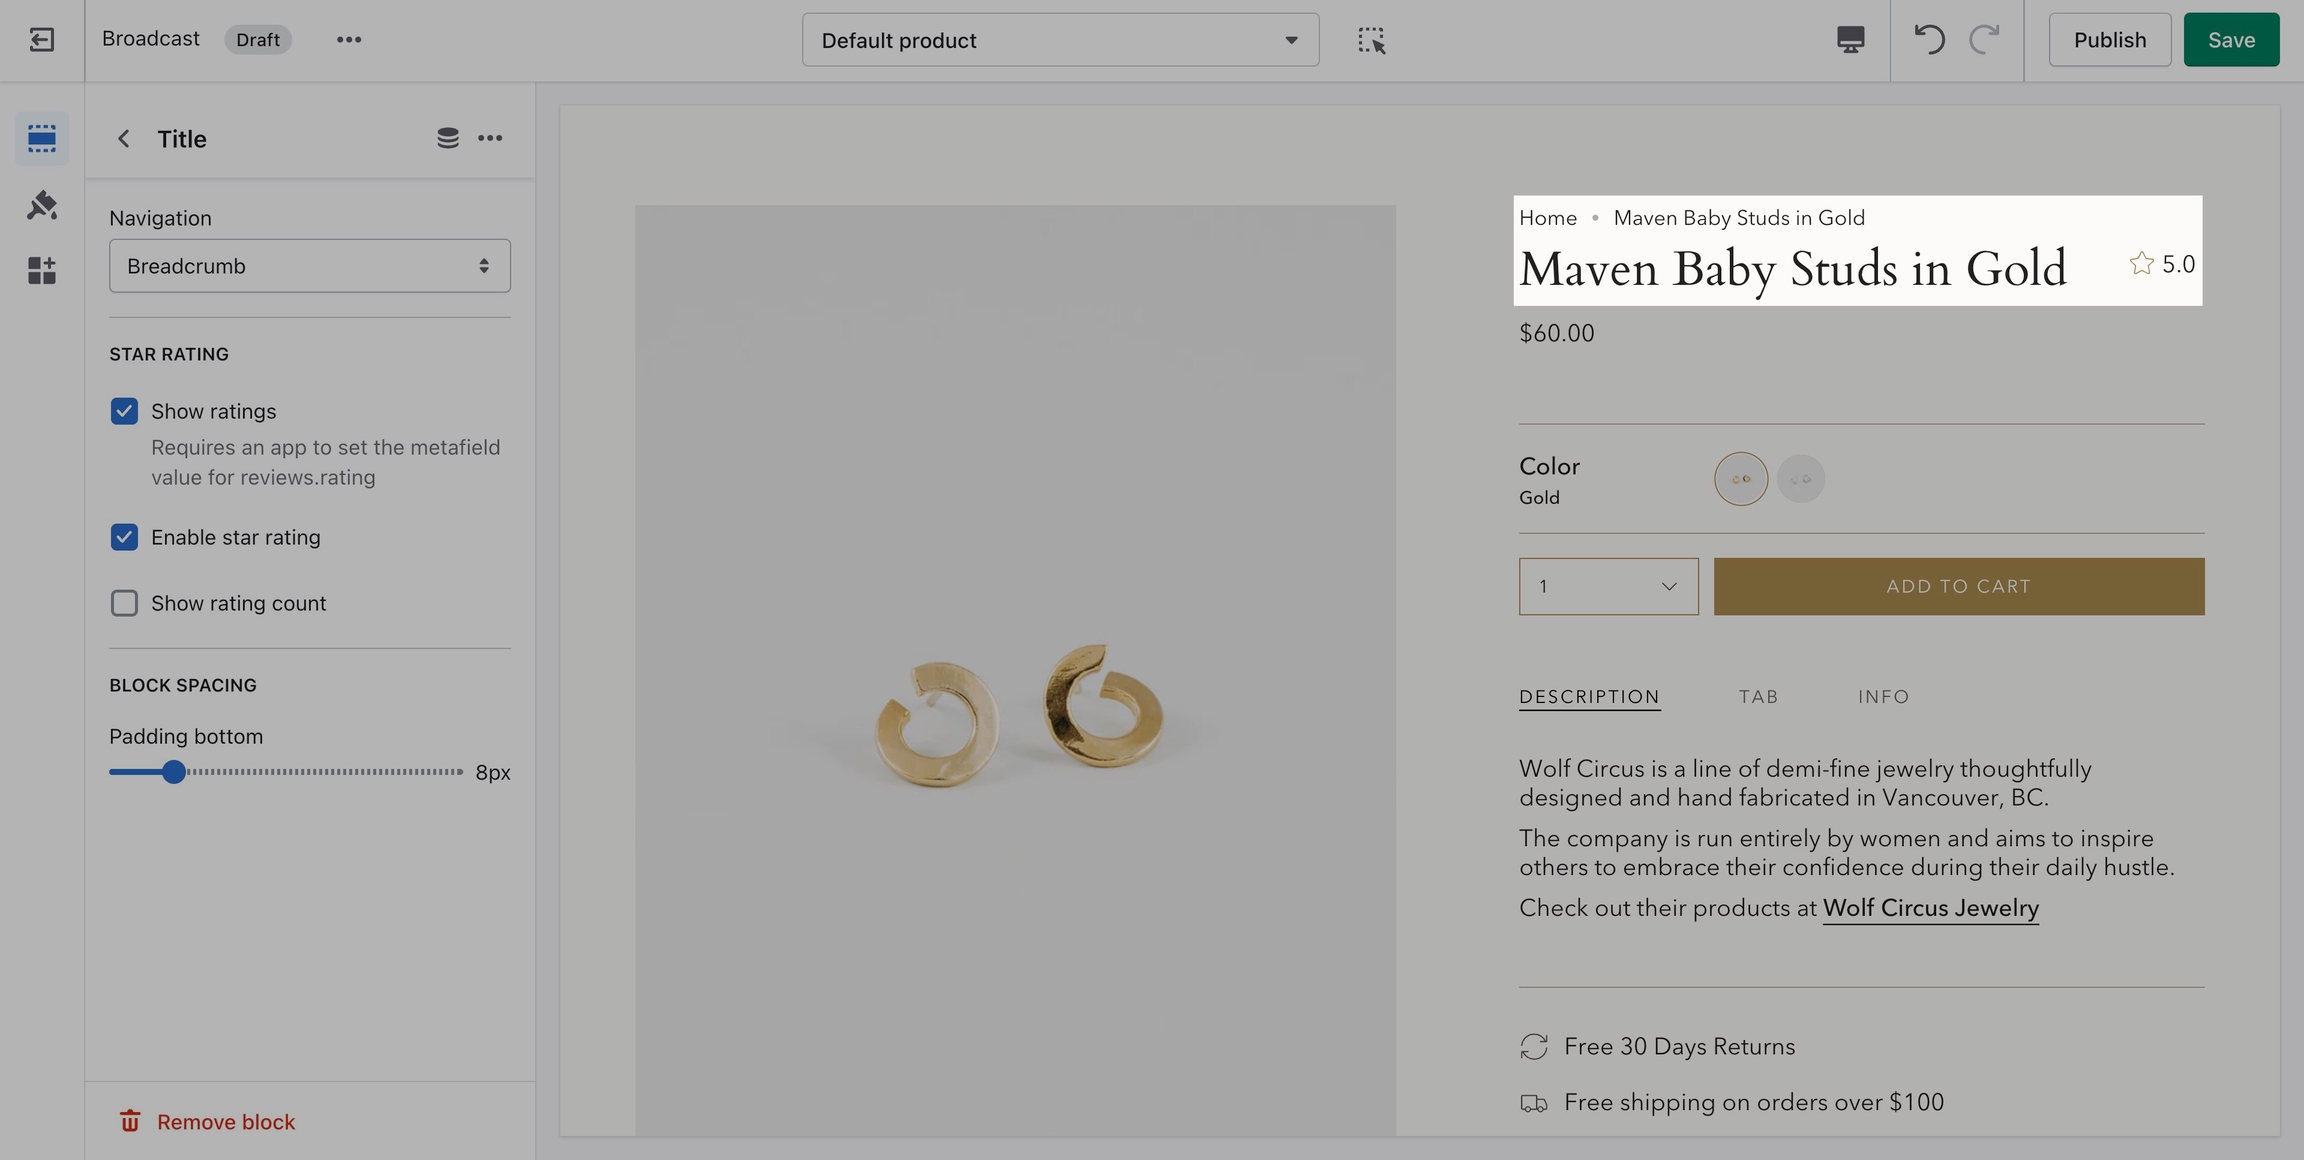Switch desktop preview device icon

click(x=1850, y=40)
